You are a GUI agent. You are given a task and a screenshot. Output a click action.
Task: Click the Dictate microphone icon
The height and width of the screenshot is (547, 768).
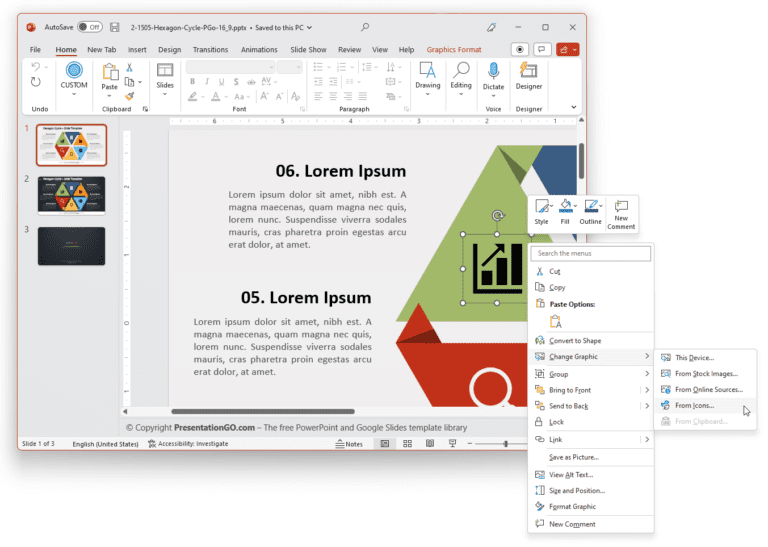pos(493,71)
